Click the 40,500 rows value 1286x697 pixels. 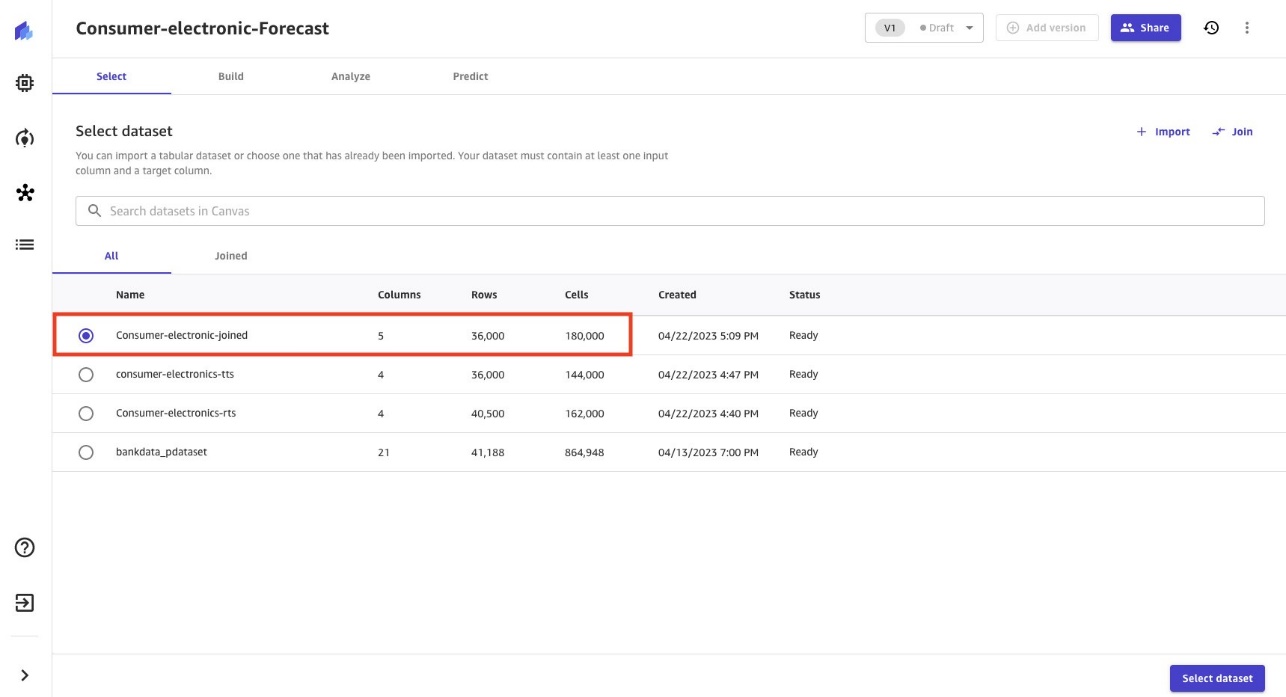pyautogui.click(x=488, y=413)
